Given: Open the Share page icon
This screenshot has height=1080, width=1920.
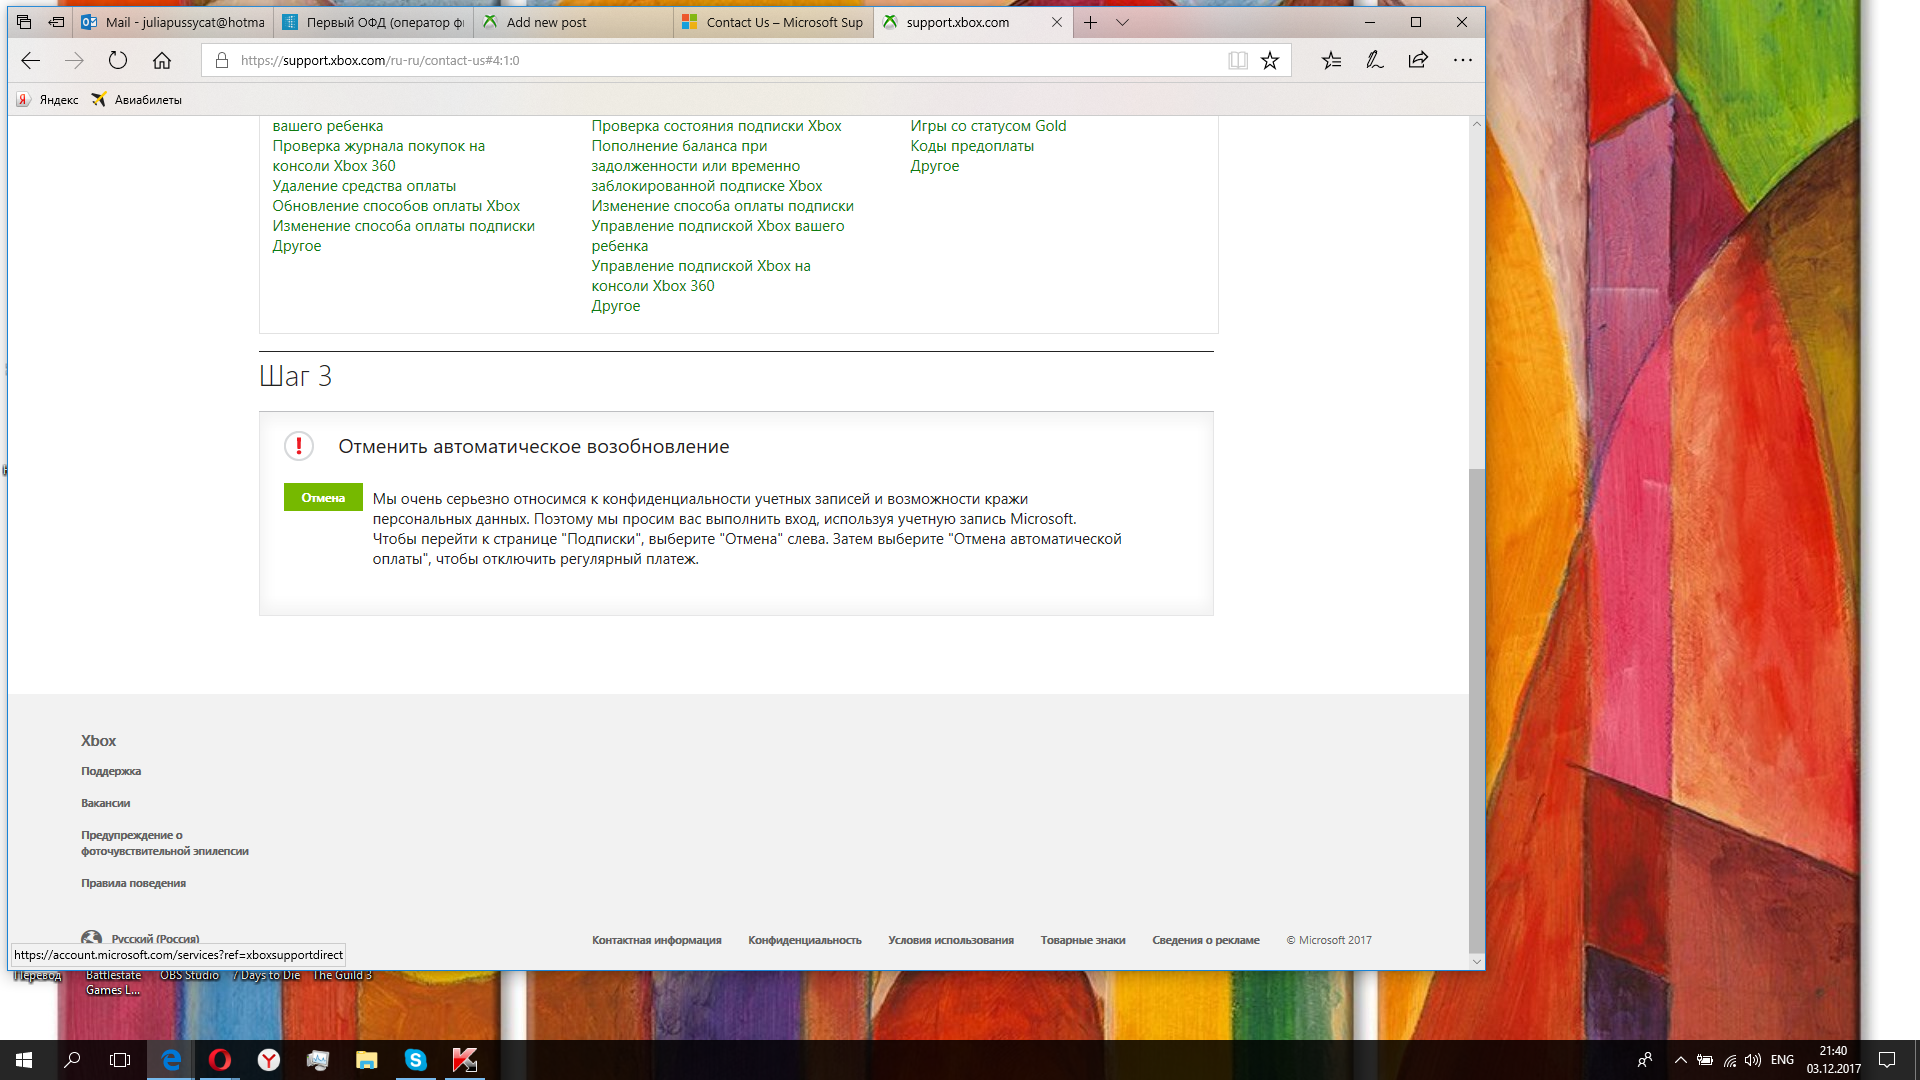Looking at the screenshot, I should point(1418,60).
